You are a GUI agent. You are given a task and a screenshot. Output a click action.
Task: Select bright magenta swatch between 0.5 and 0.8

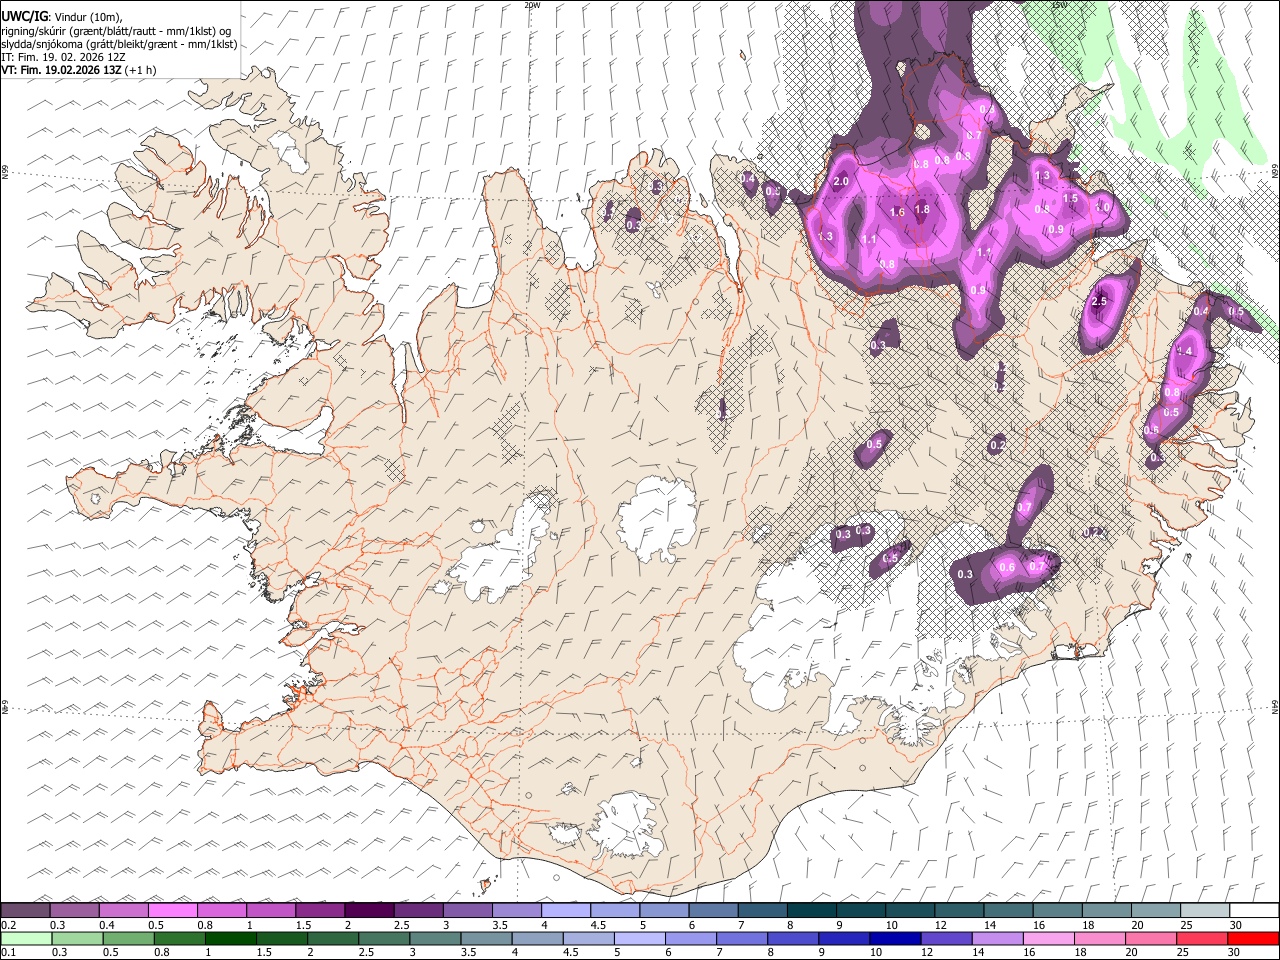tap(173, 910)
